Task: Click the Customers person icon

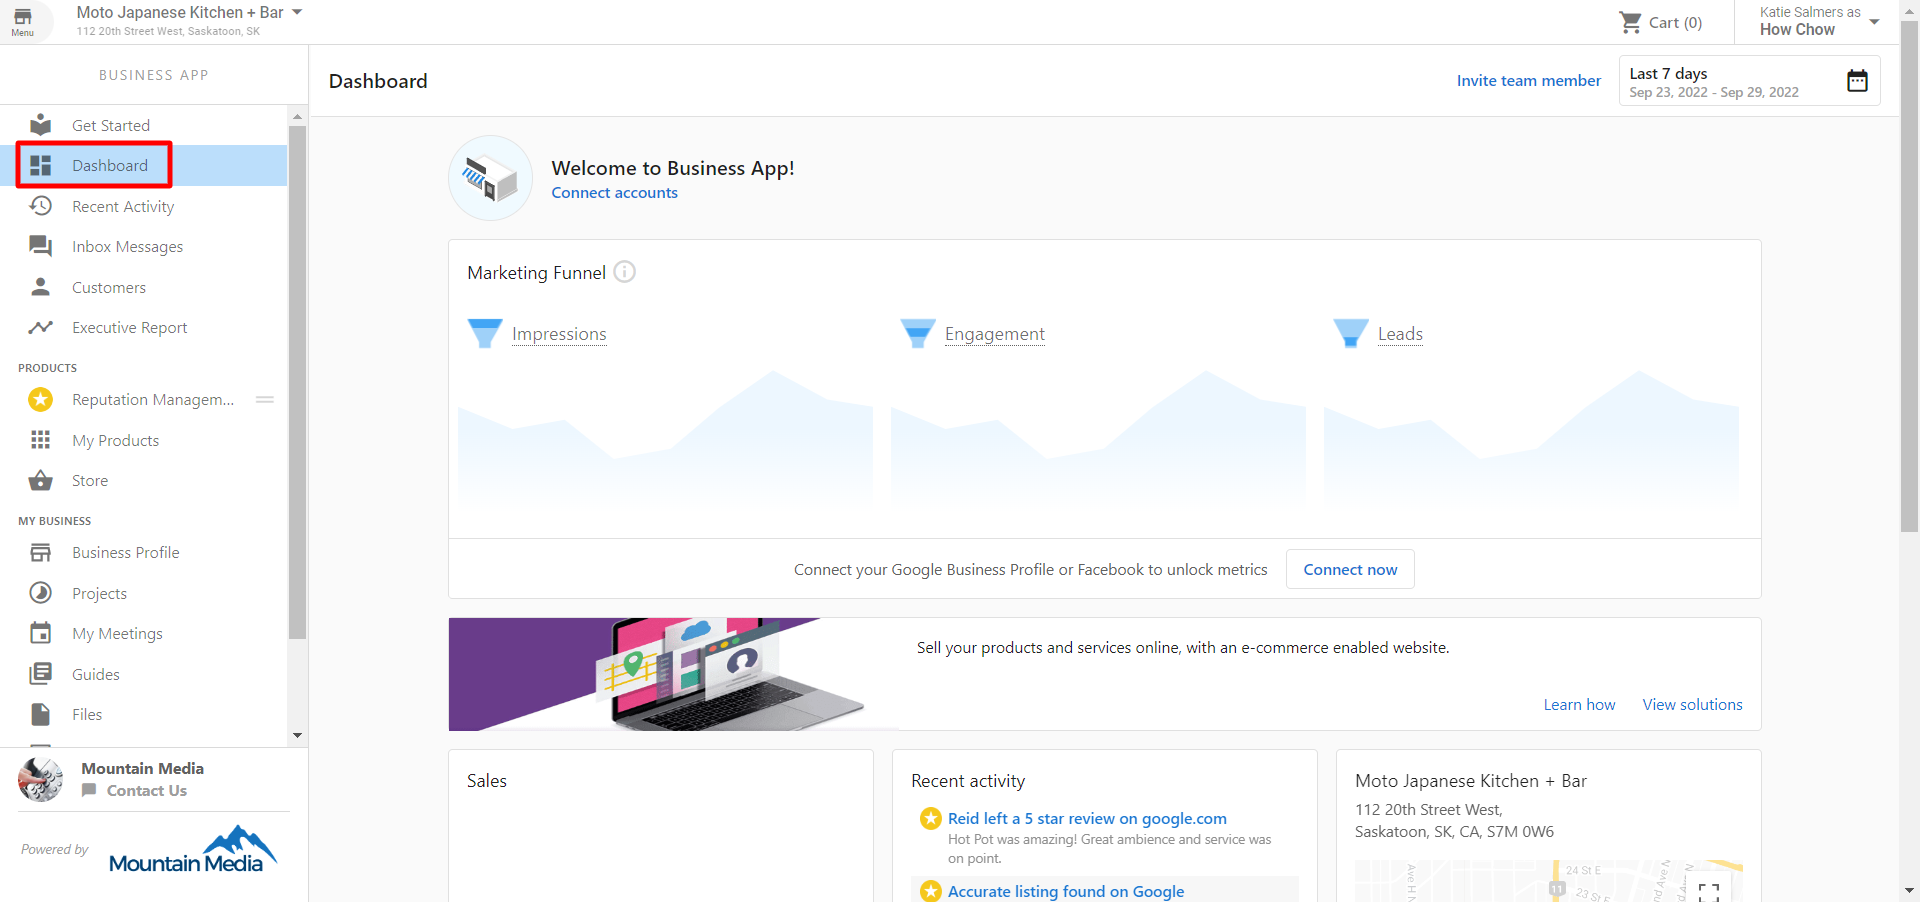Action: [41, 287]
